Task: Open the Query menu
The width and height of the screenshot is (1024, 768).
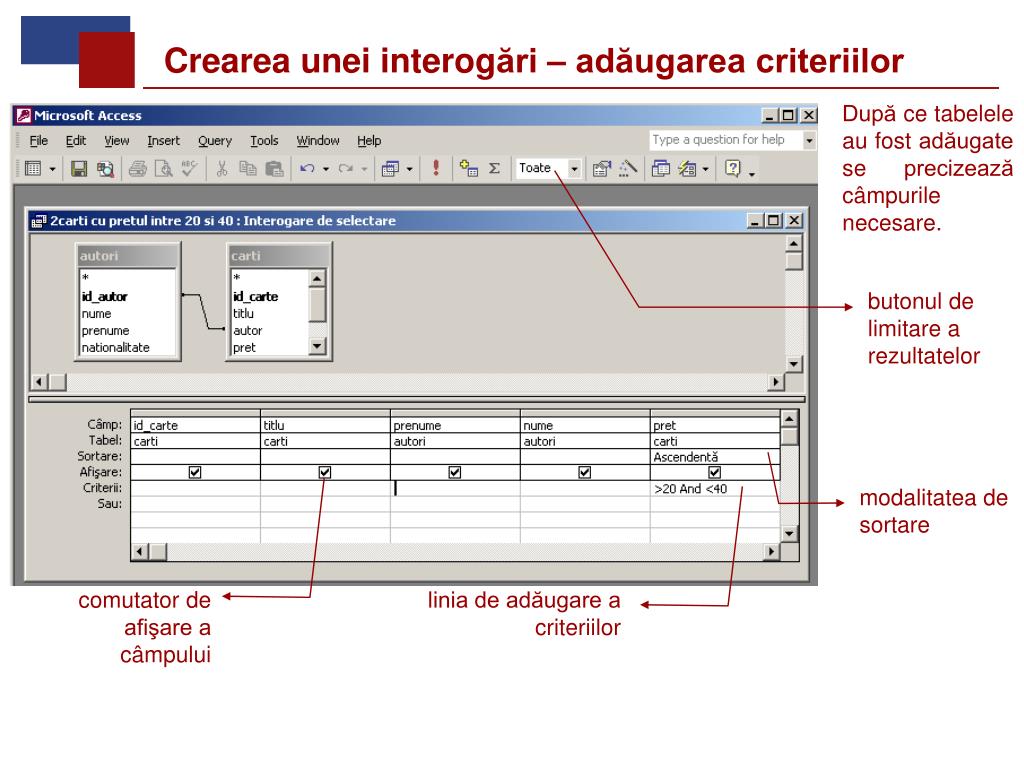Action: click(x=215, y=140)
